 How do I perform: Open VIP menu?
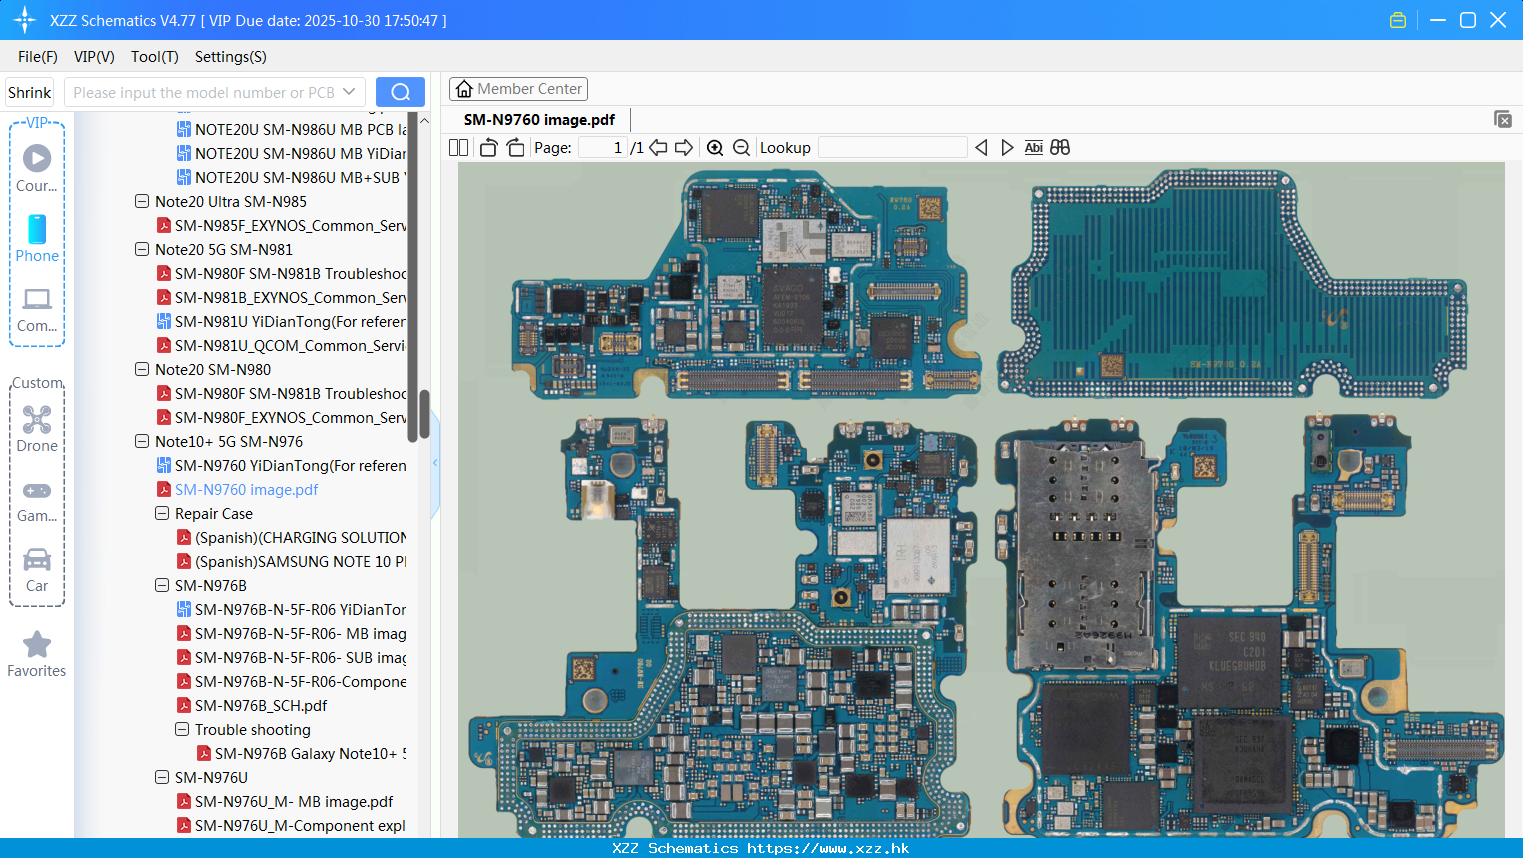[x=94, y=57]
